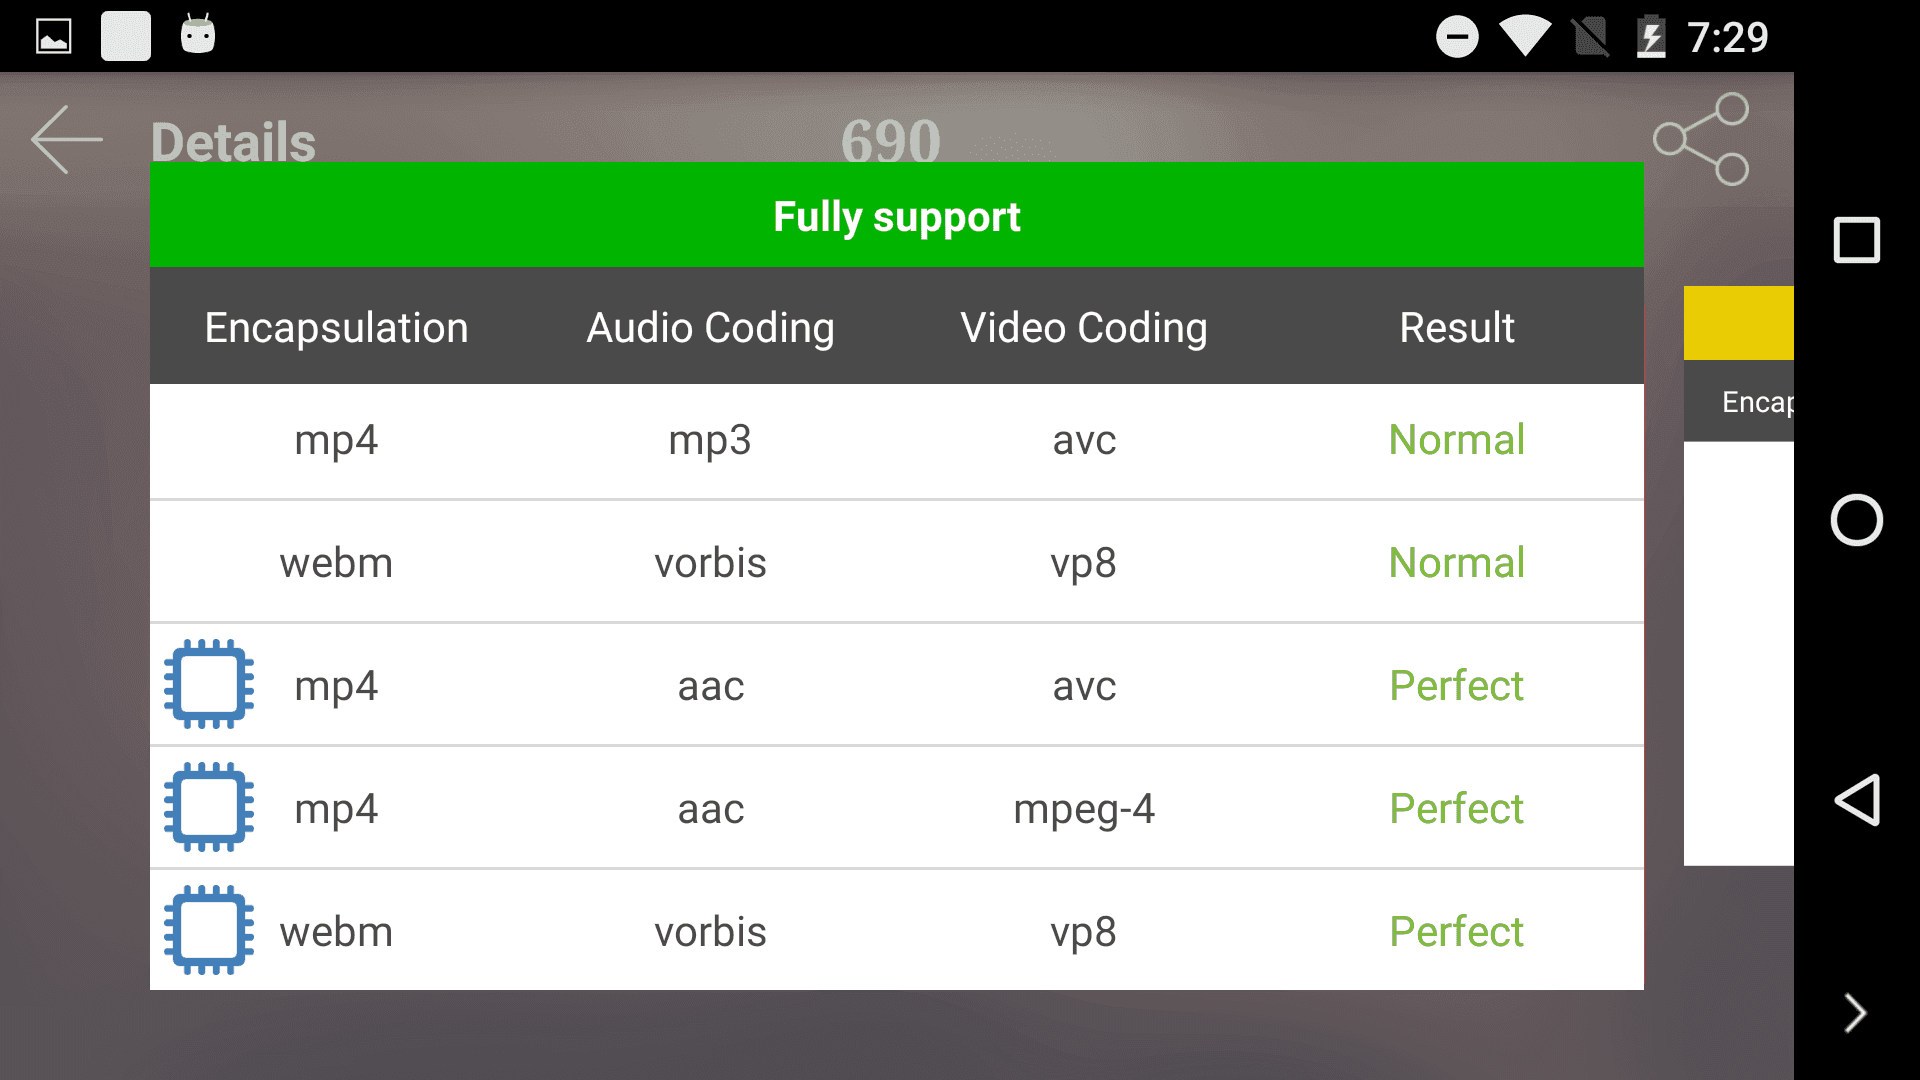Expand the right chevron arrow in navigation bar
The height and width of the screenshot is (1080, 1920).
(1856, 1013)
